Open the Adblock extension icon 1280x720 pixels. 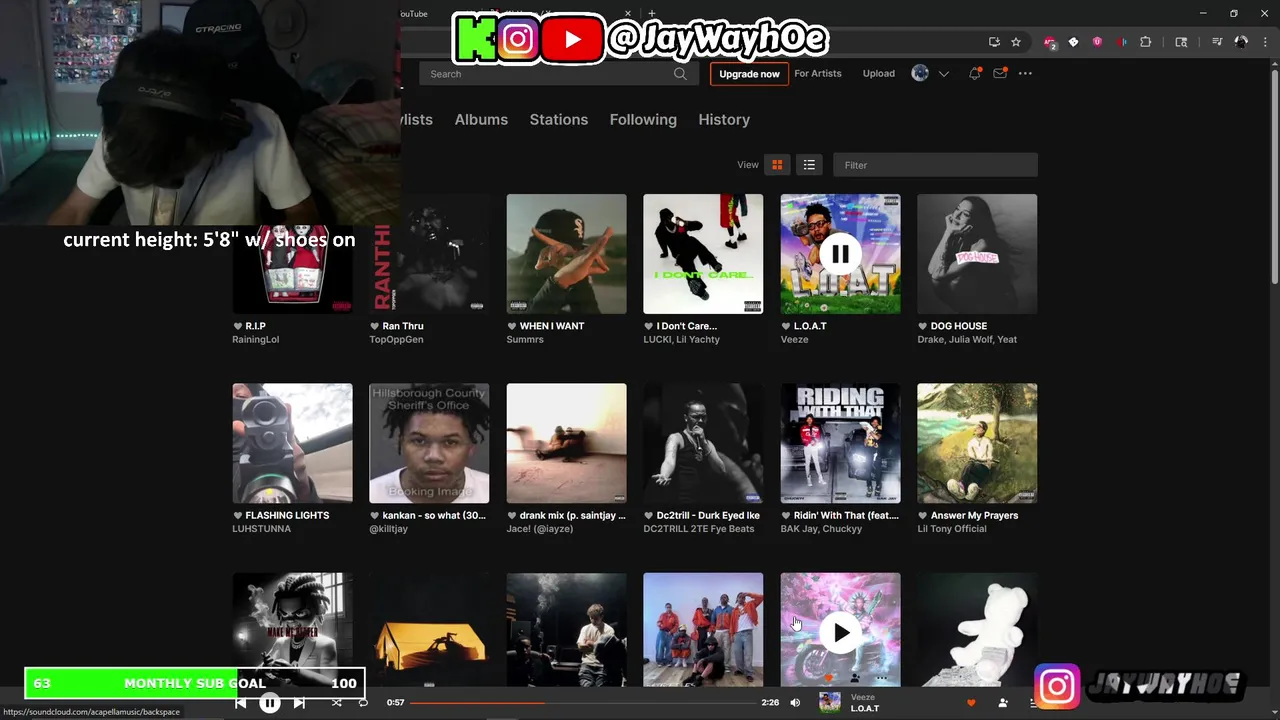coord(1049,42)
